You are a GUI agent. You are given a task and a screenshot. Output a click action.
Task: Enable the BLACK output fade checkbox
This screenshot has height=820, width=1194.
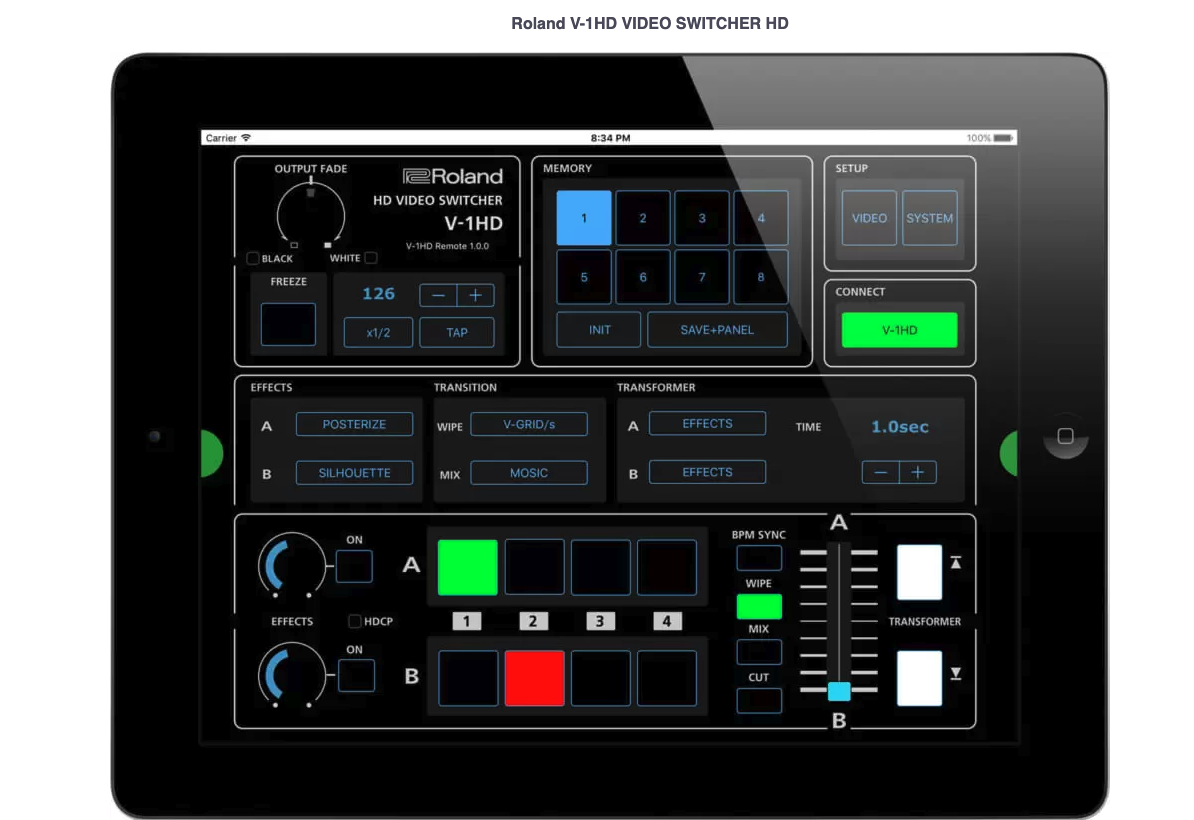pos(253,258)
